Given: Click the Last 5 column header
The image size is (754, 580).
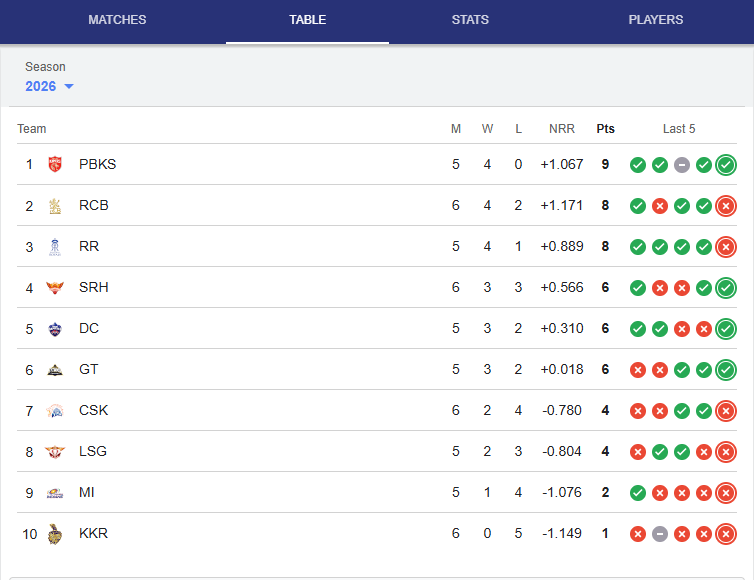Looking at the screenshot, I should [679, 129].
